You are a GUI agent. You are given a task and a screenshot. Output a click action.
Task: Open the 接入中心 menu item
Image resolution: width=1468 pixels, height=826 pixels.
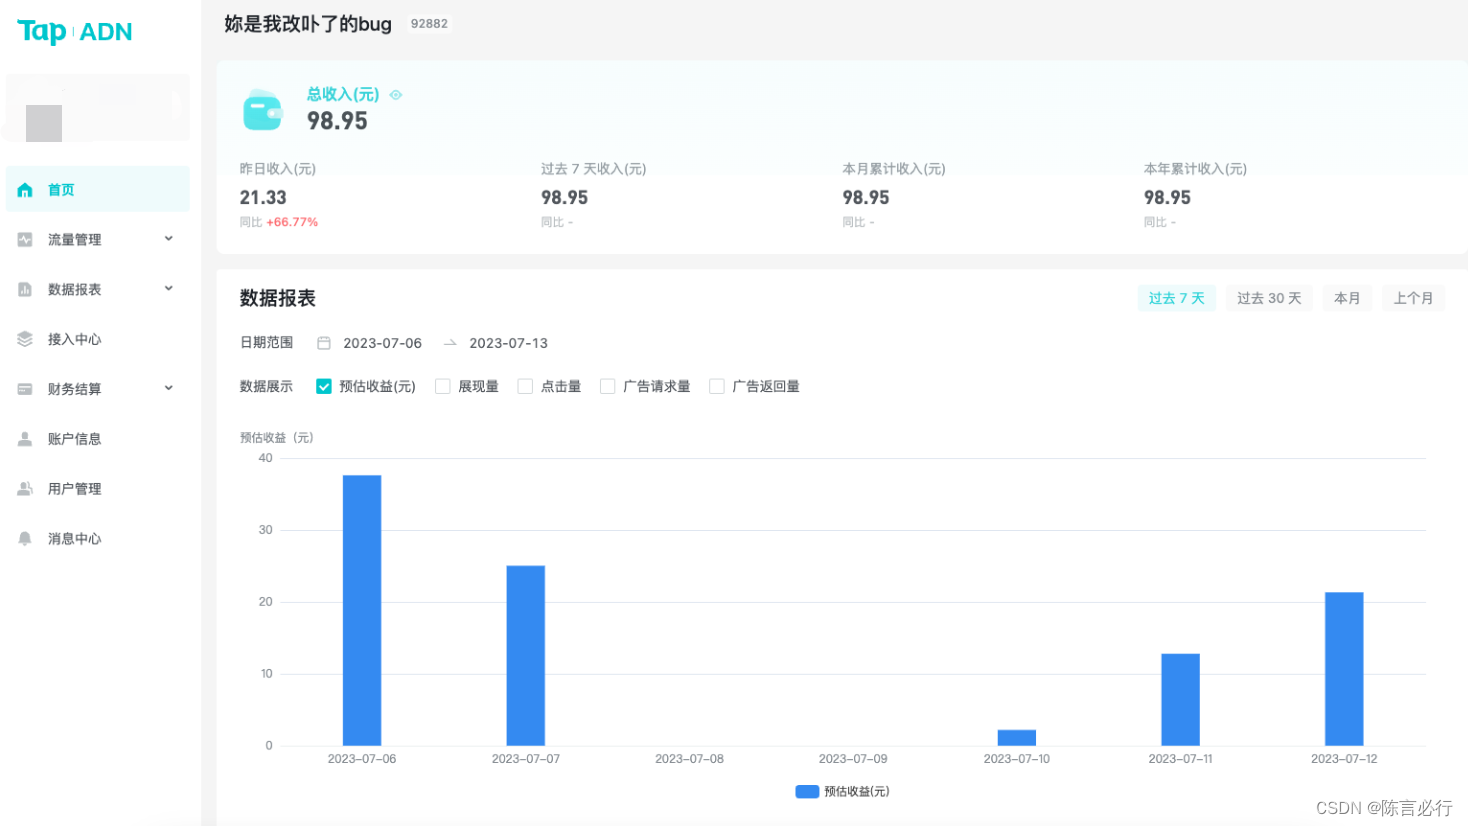[98, 339]
